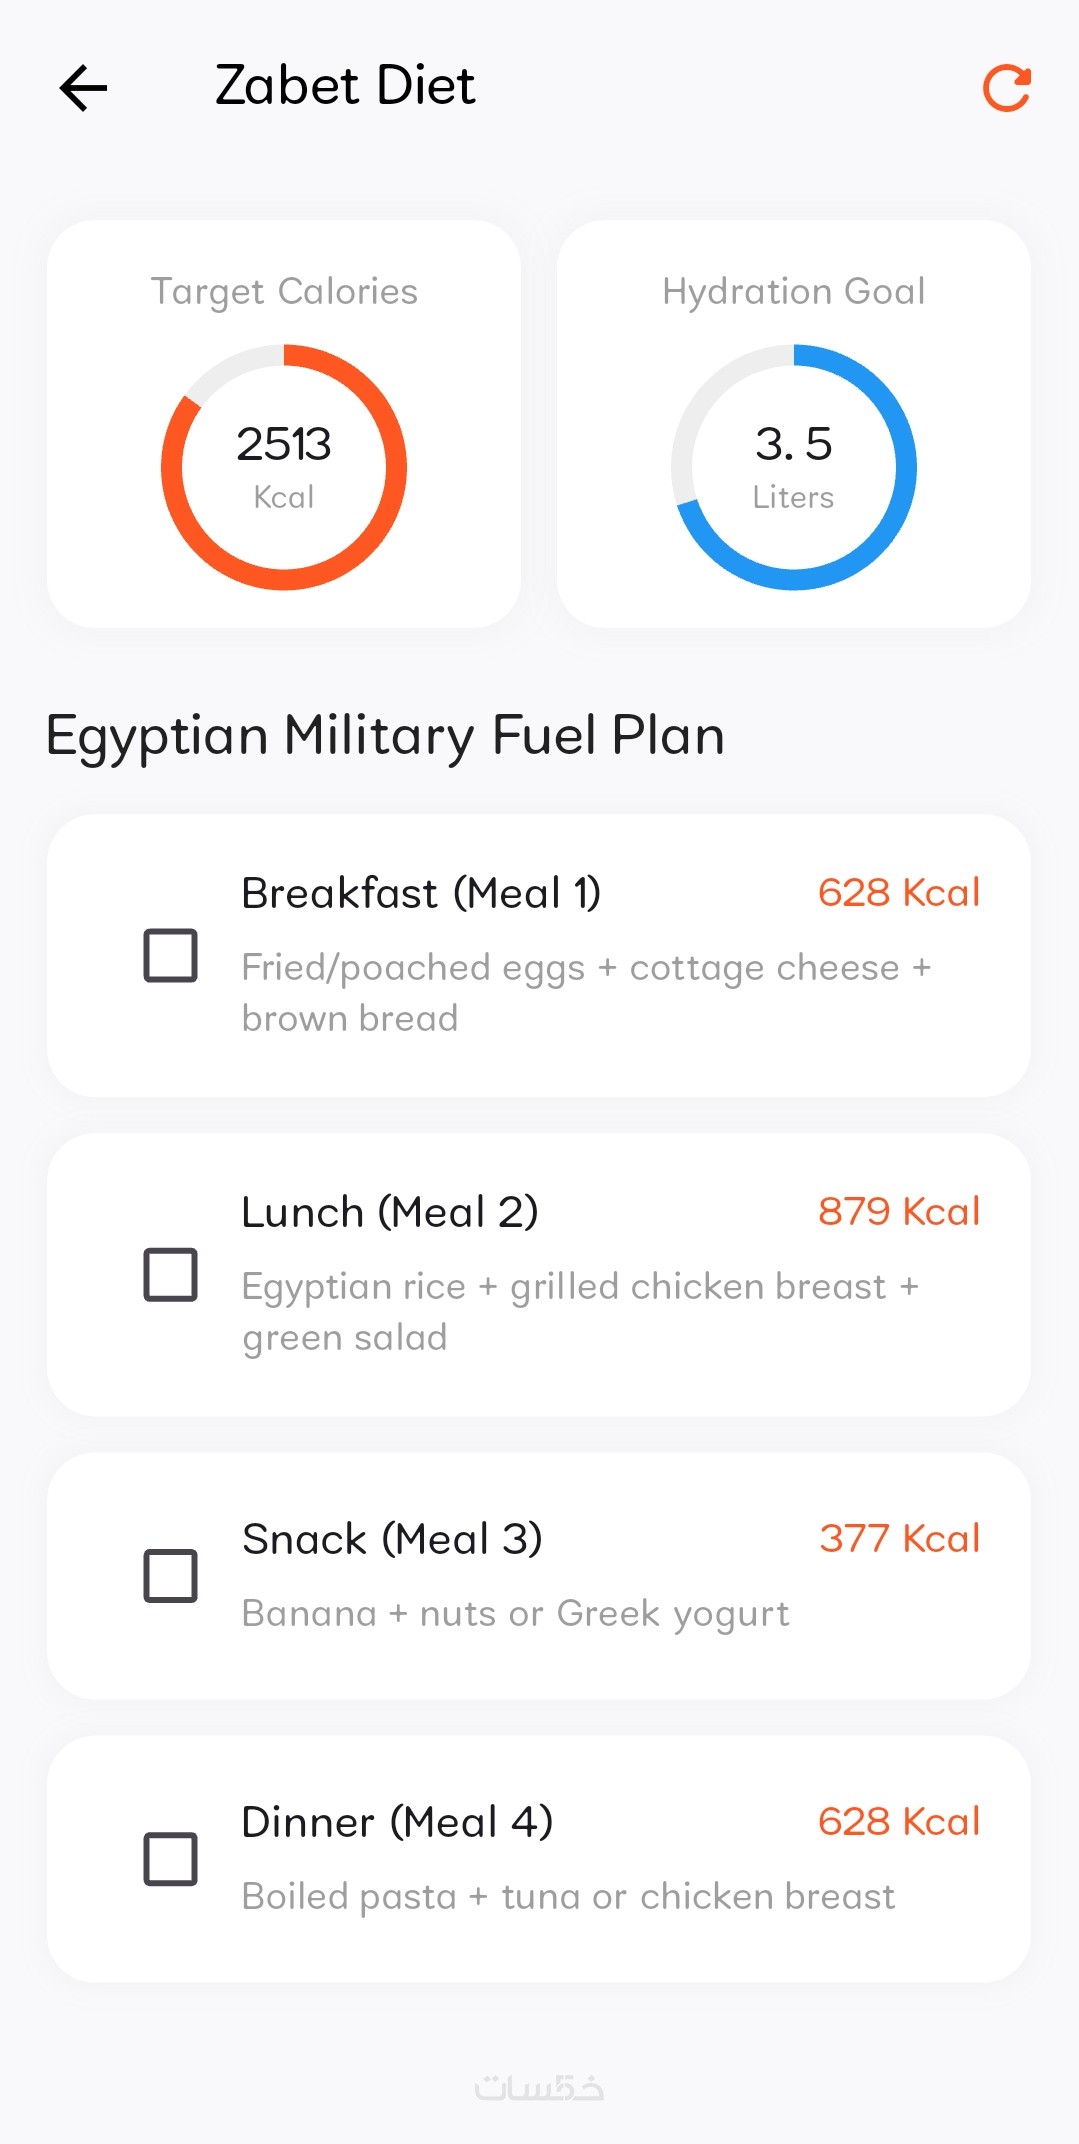1079x2144 pixels.
Task: Check the Breakfast (Meal 1) checkbox
Action: [170, 955]
